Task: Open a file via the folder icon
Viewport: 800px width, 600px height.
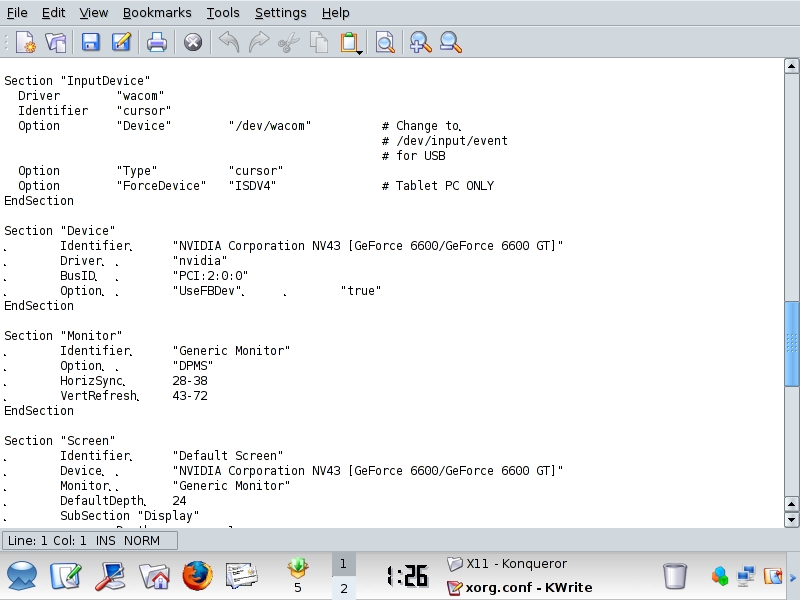Action: 56,42
